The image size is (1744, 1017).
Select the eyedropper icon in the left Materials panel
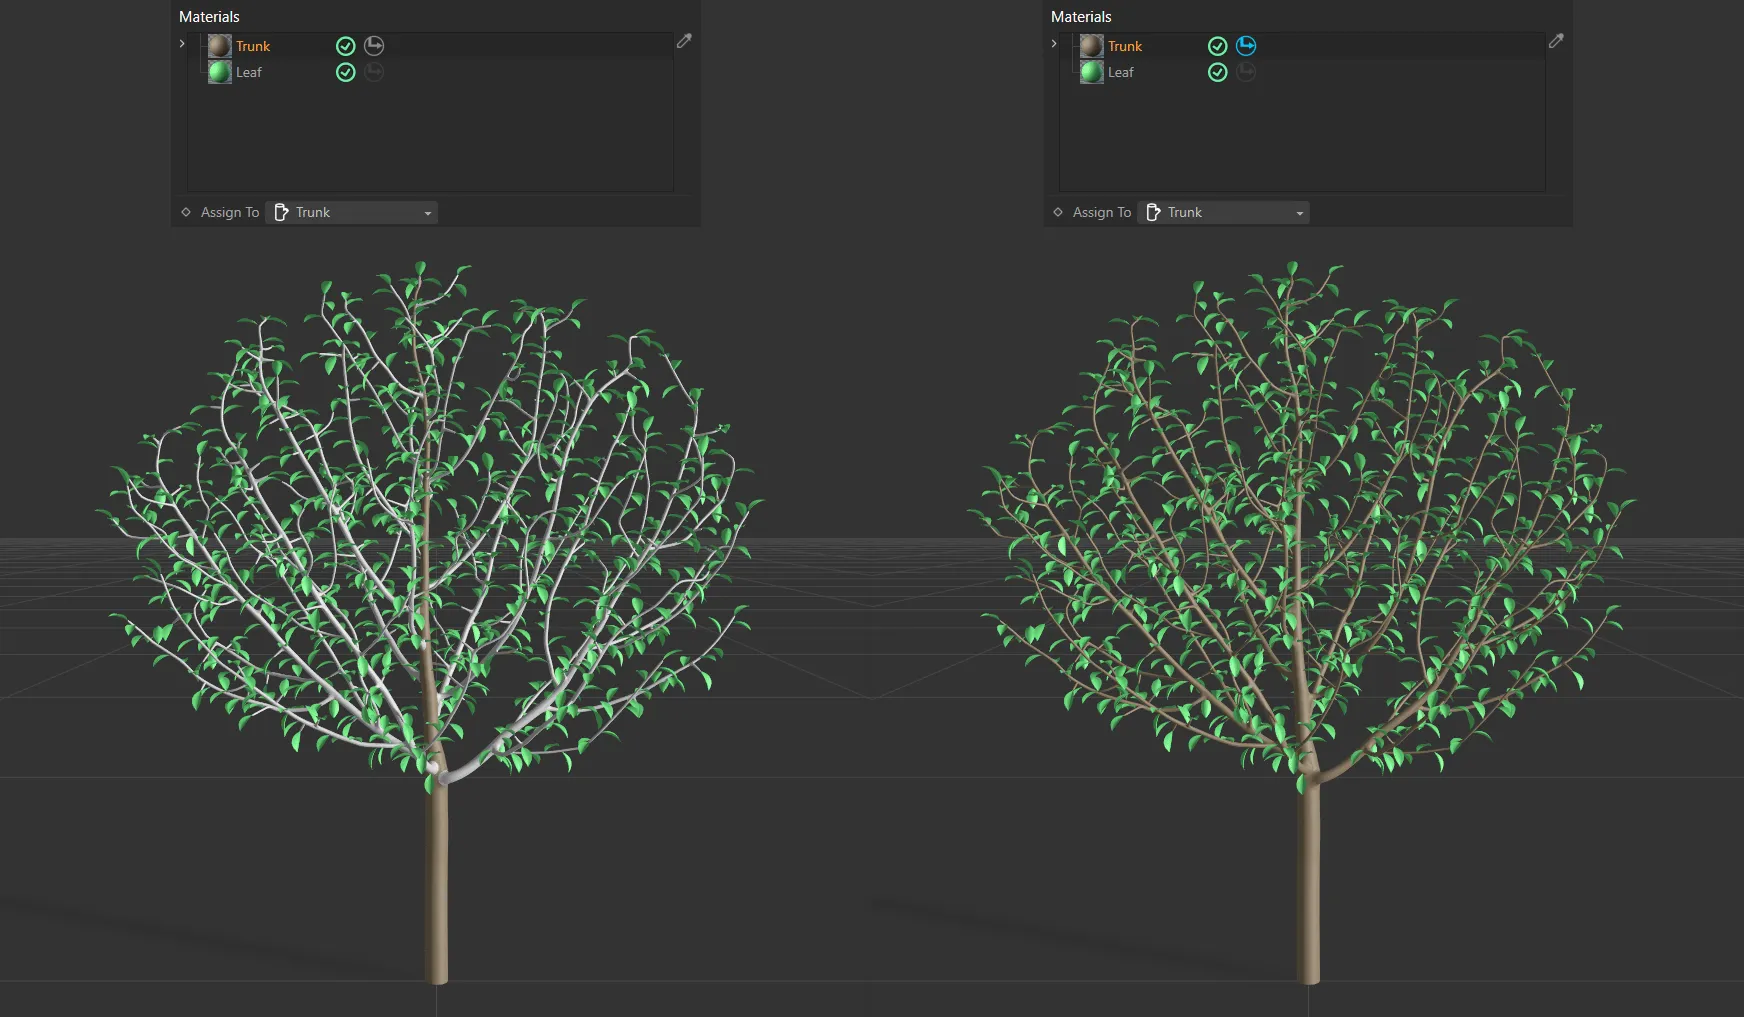tap(684, 41)
